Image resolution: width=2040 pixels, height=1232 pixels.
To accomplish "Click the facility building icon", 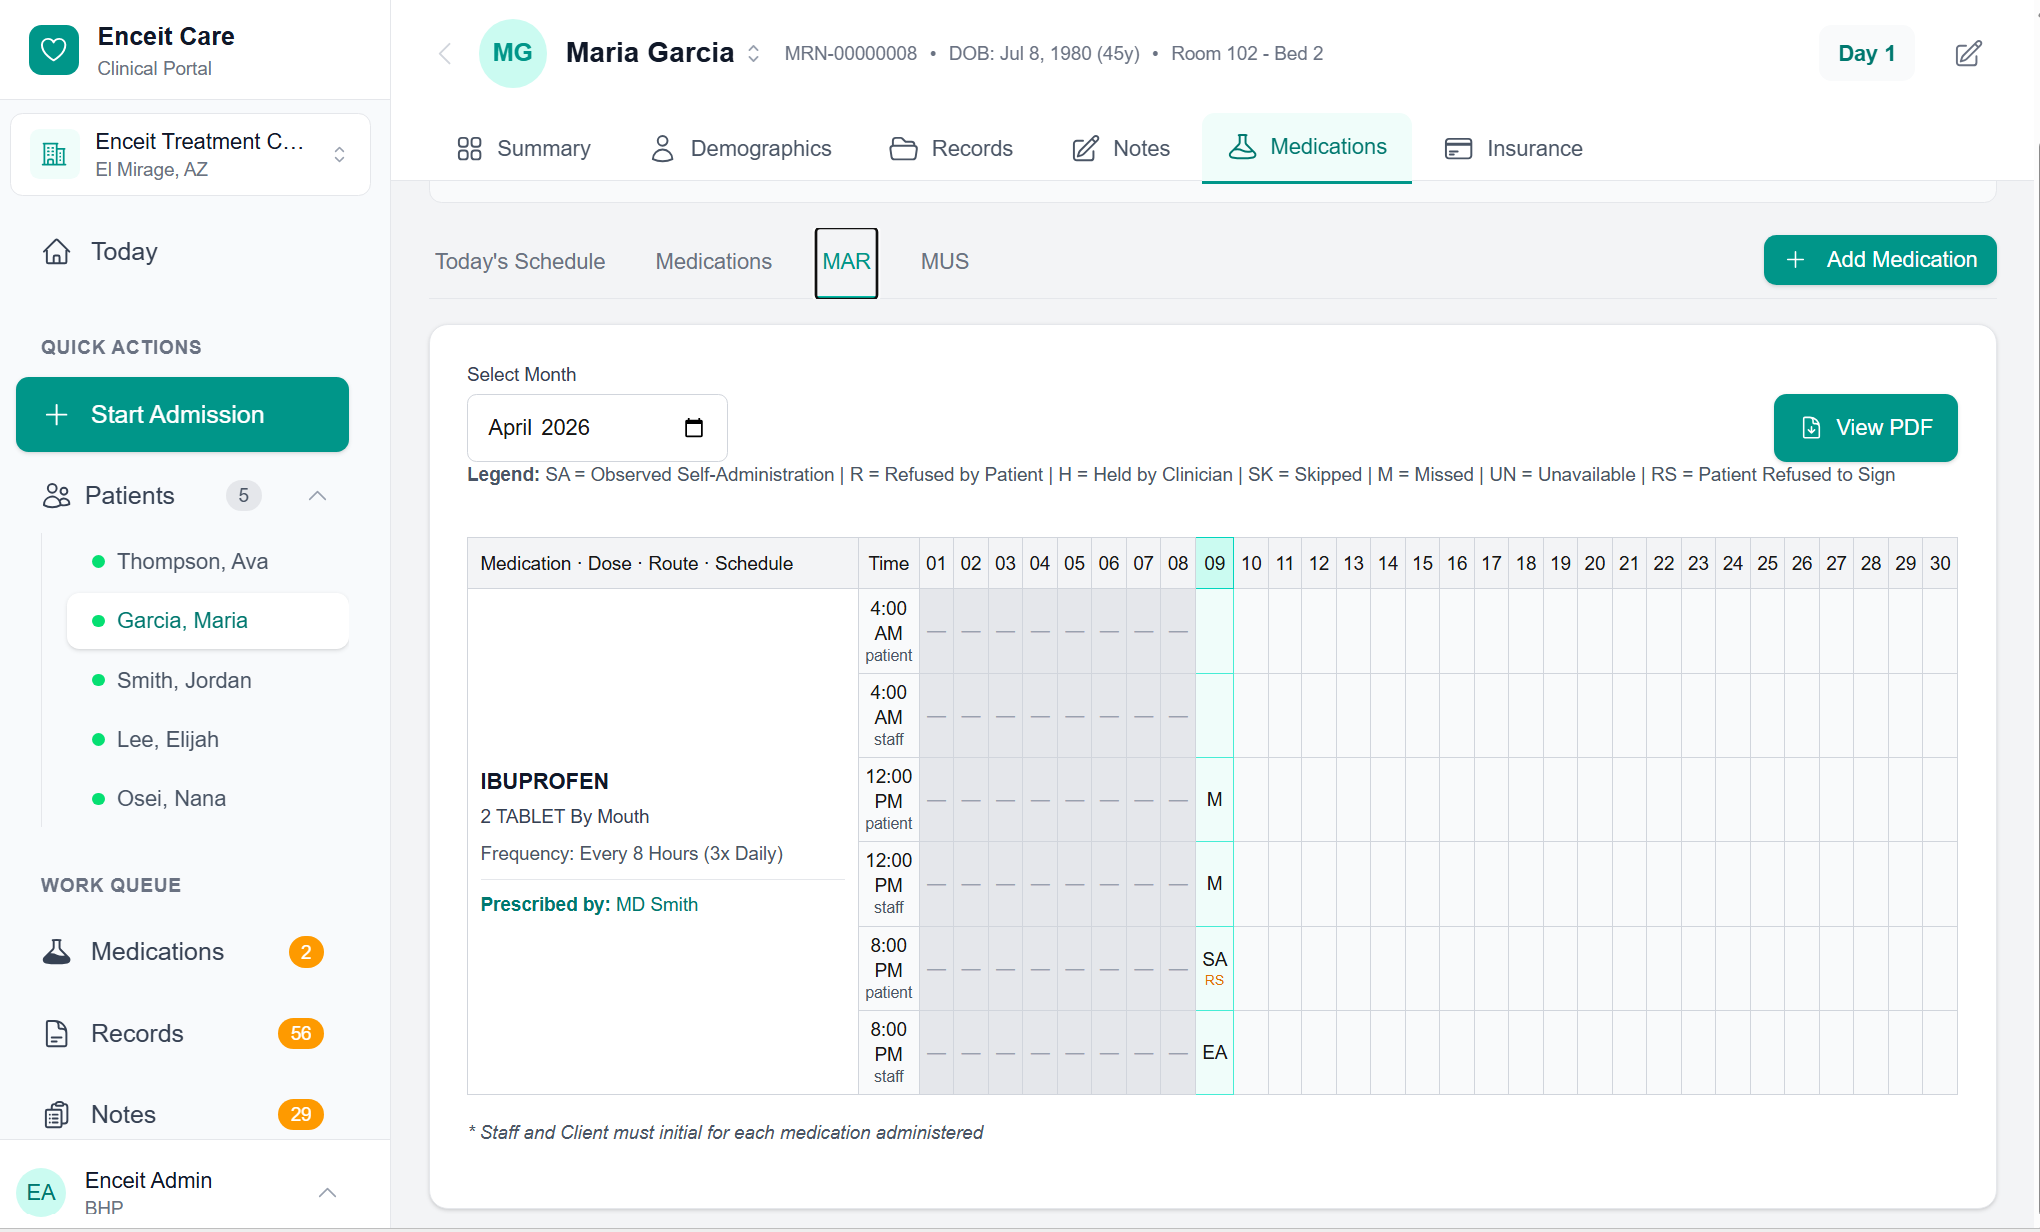I will (x=54, y=154).
